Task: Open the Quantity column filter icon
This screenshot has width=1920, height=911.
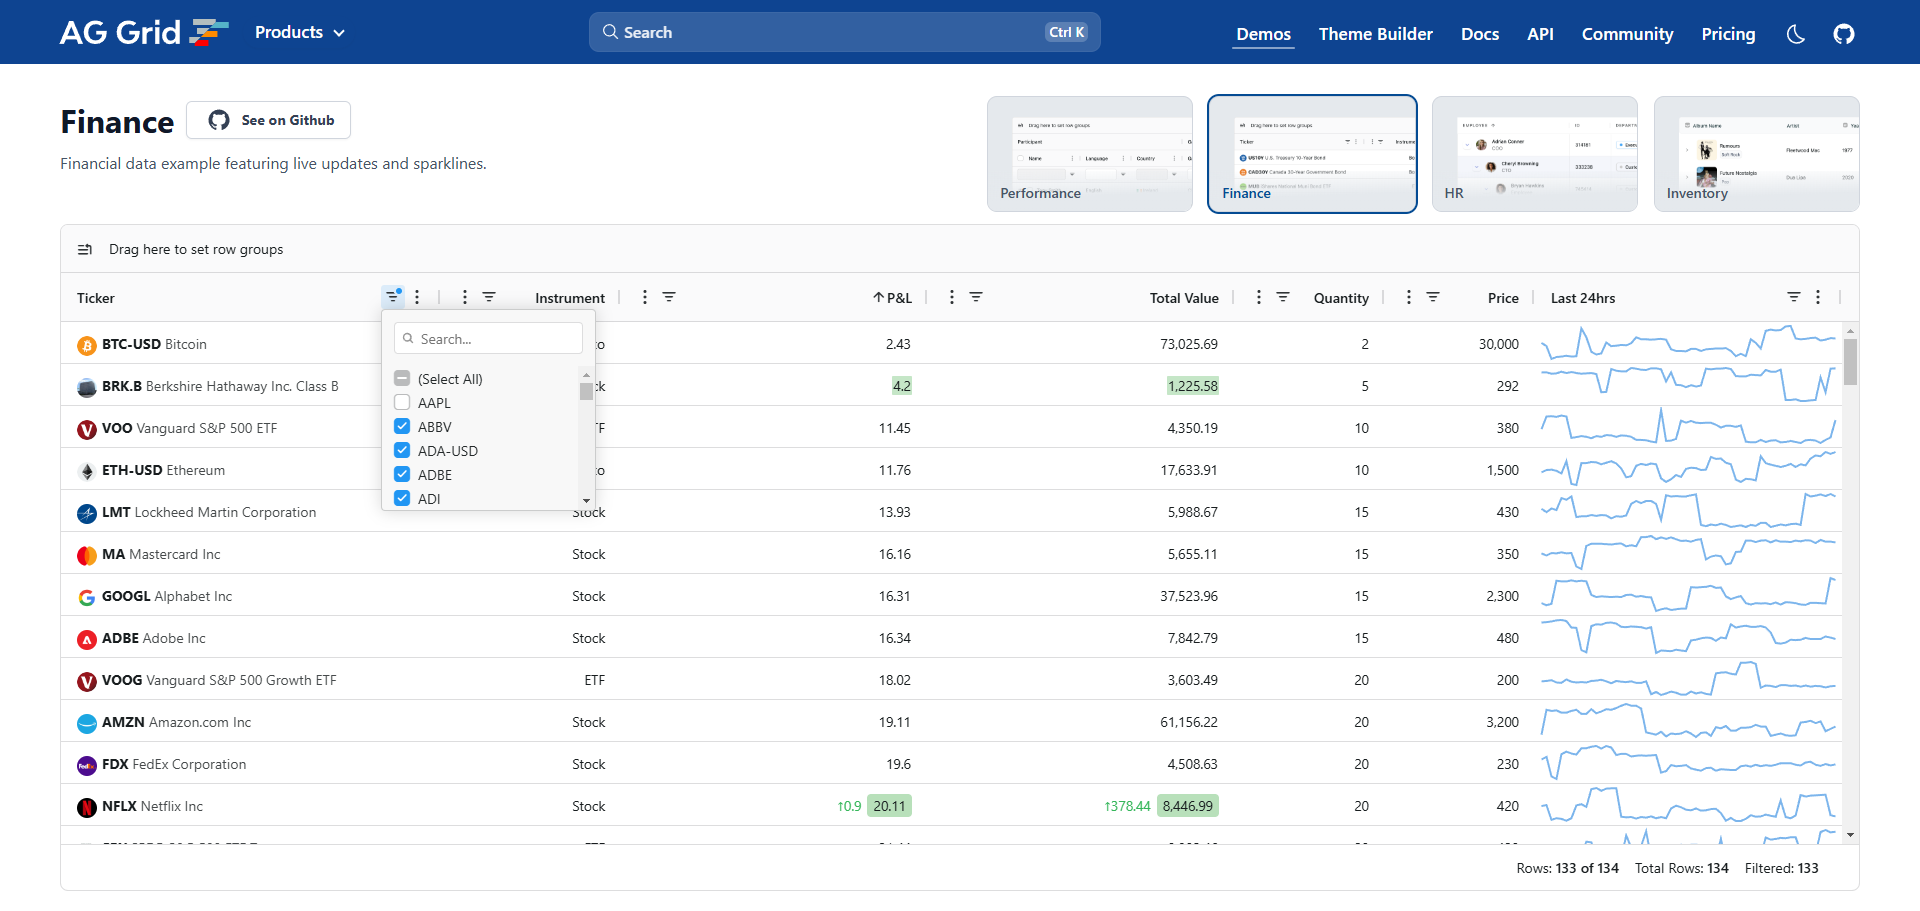Action: click(1283, 297)
